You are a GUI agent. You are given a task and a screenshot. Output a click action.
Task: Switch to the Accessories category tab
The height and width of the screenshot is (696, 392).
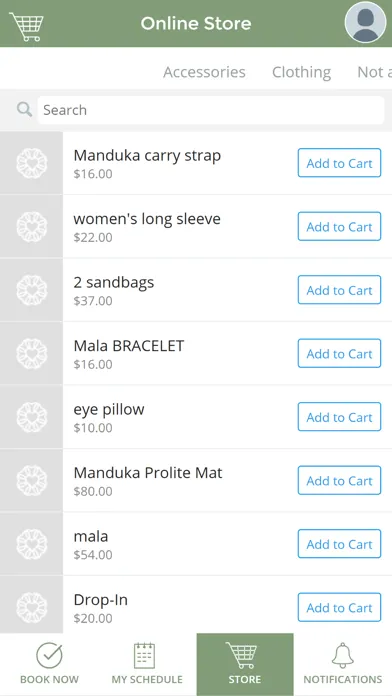pos(204,72)
